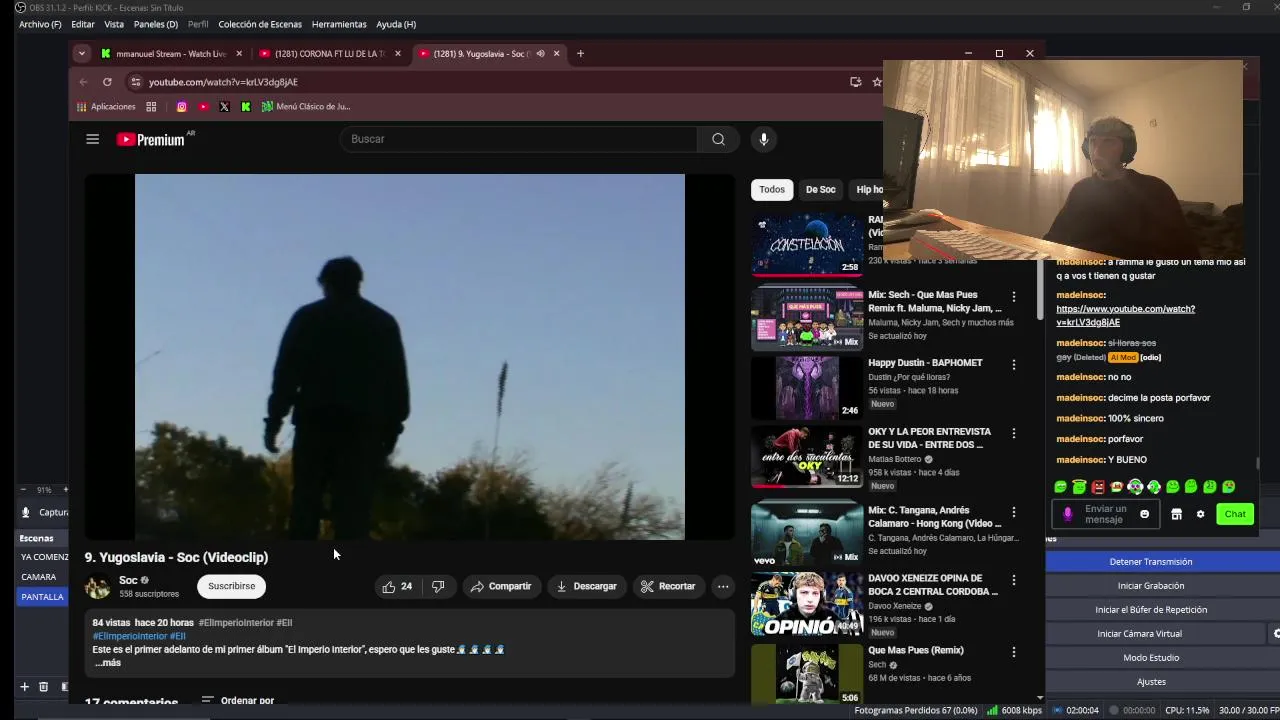Click the purple microphone in chat box
Screen dimensions: 1280x720
[1067, 514]
